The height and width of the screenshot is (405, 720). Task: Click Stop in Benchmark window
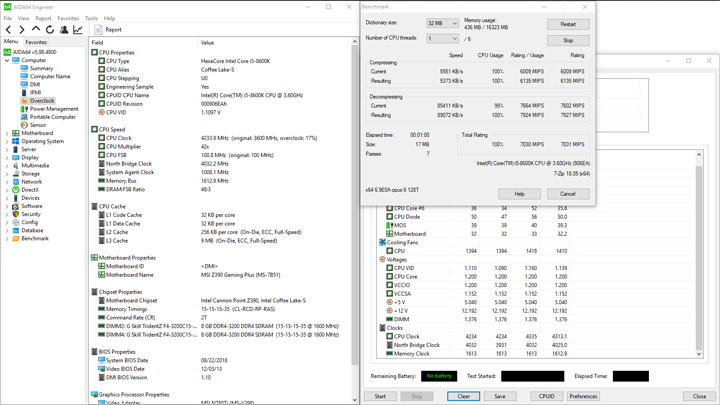(x=568, y=40)
